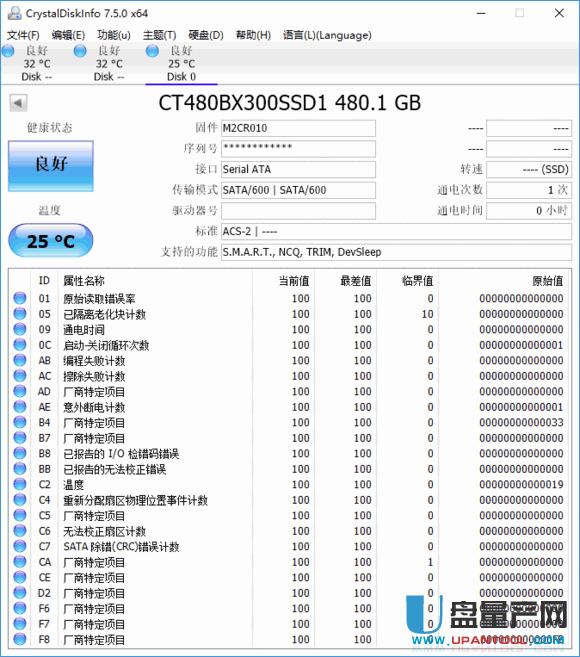
Task: Click status icon for attribute CA
Action: tap(20, 561)
